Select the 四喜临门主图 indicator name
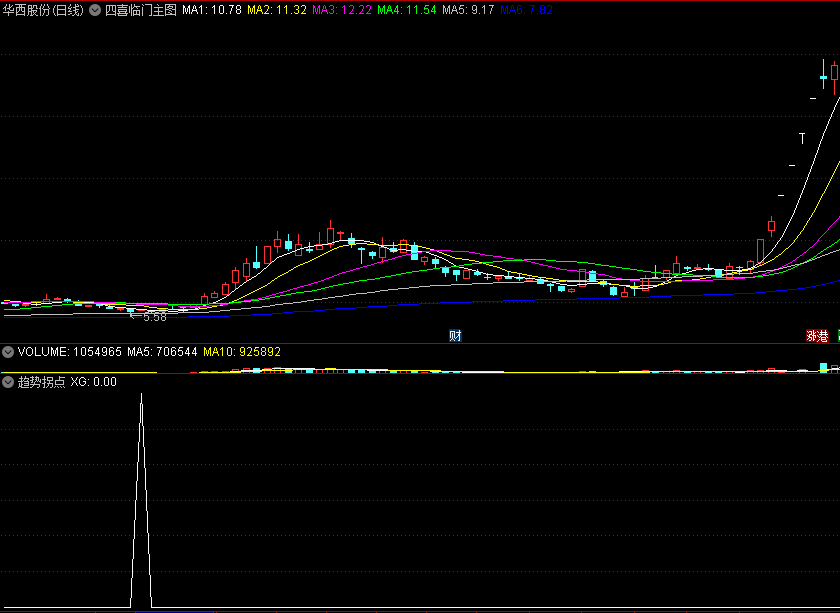Viewport: 840px width, 613px height. 140,10
